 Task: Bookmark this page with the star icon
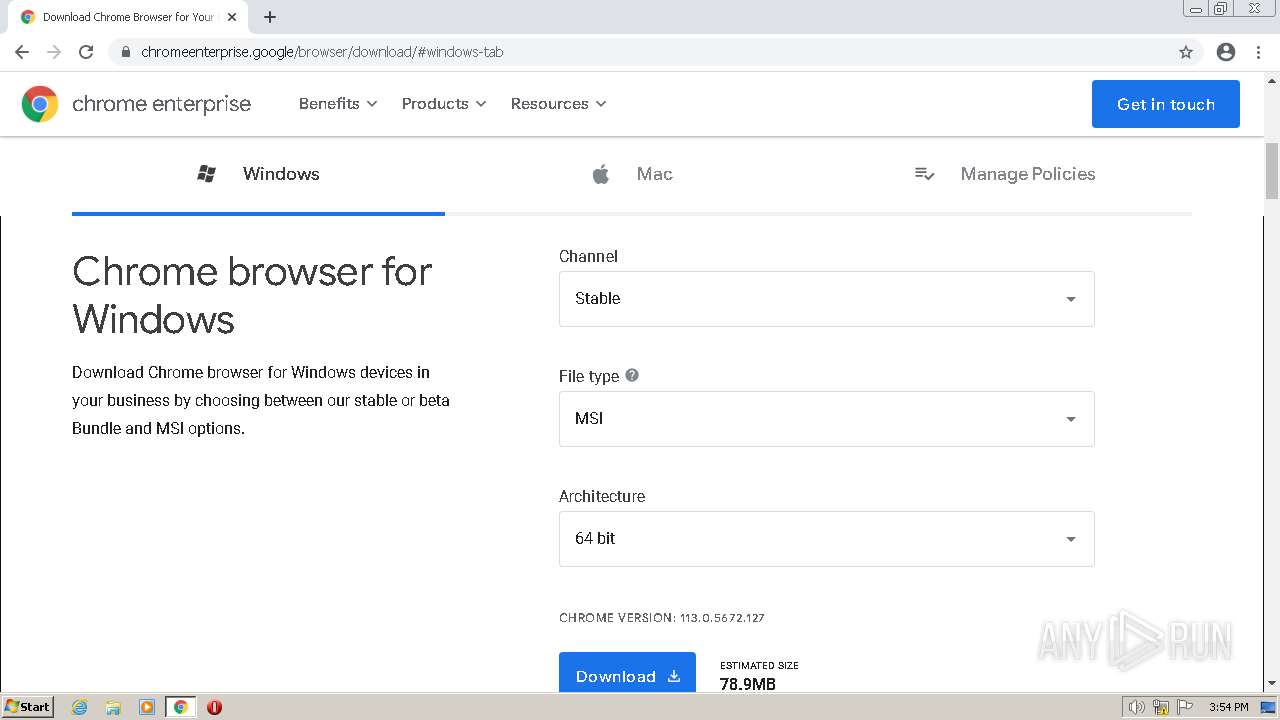pos(1186,52)
